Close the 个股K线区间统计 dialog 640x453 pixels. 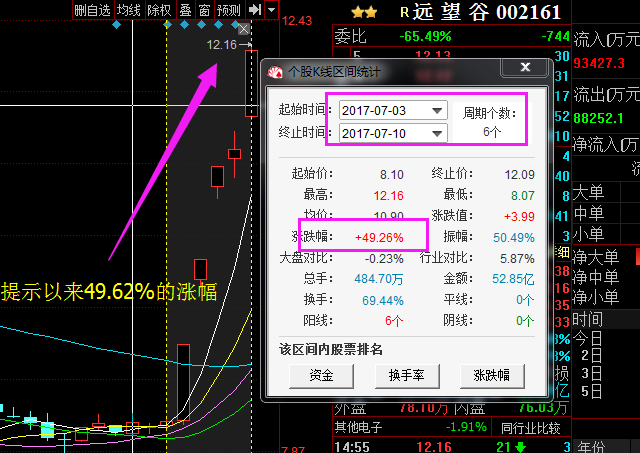click(x=523, y=69)
